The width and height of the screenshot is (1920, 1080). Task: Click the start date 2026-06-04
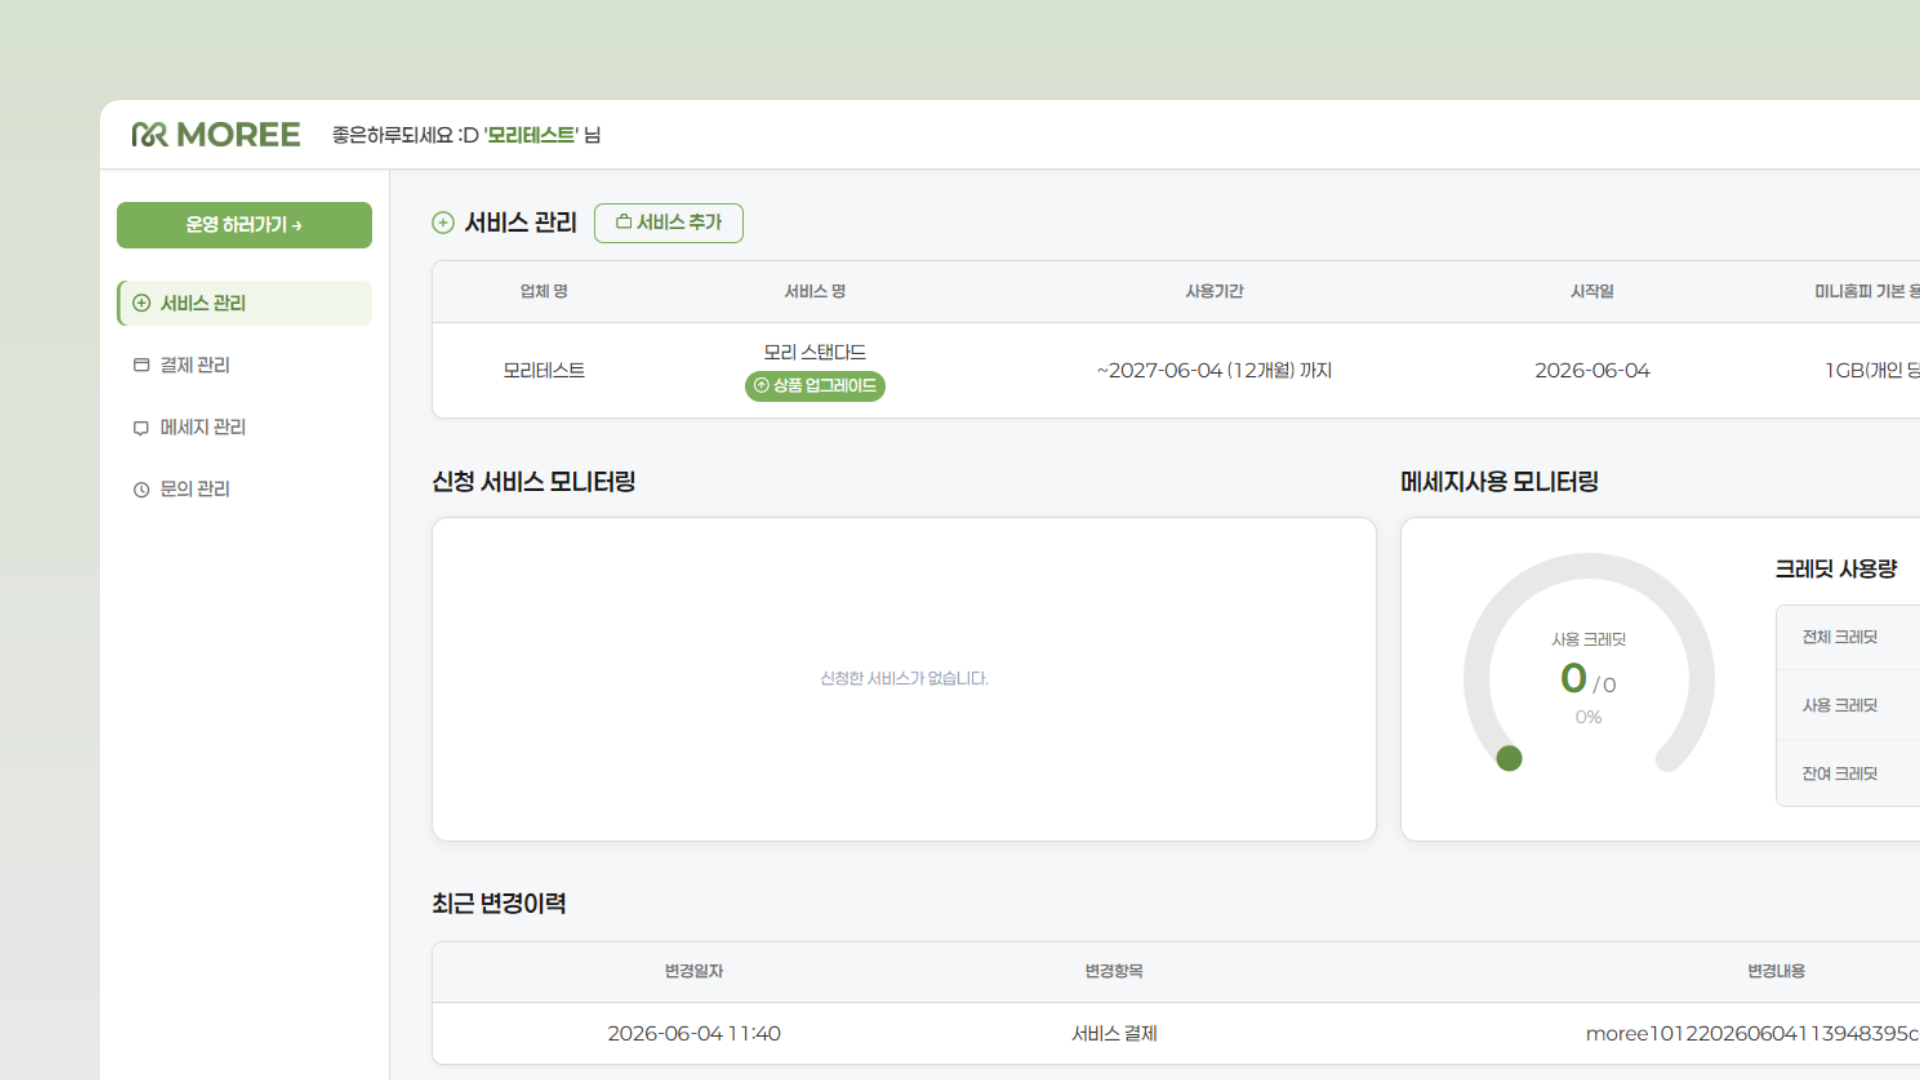pos(1592,370)
